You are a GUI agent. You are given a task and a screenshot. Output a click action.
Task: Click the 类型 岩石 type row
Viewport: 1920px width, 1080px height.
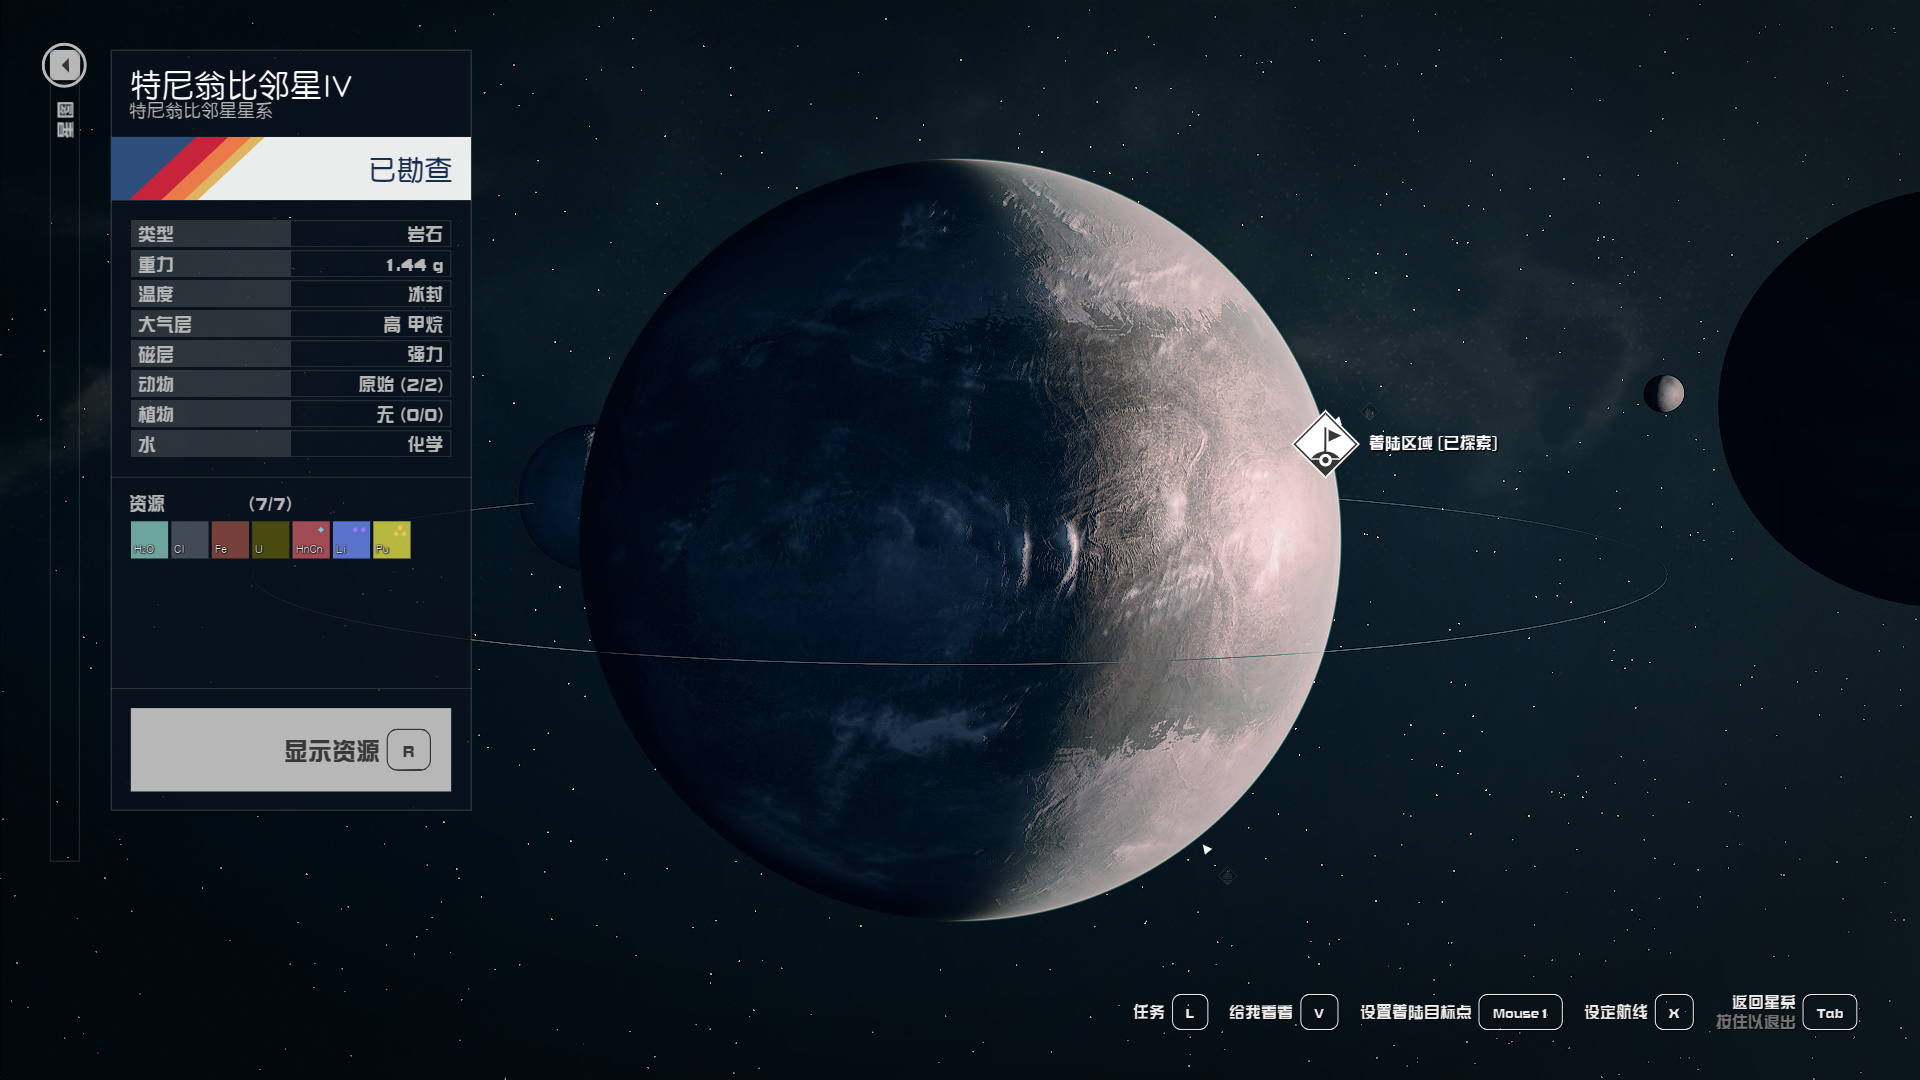291,234
